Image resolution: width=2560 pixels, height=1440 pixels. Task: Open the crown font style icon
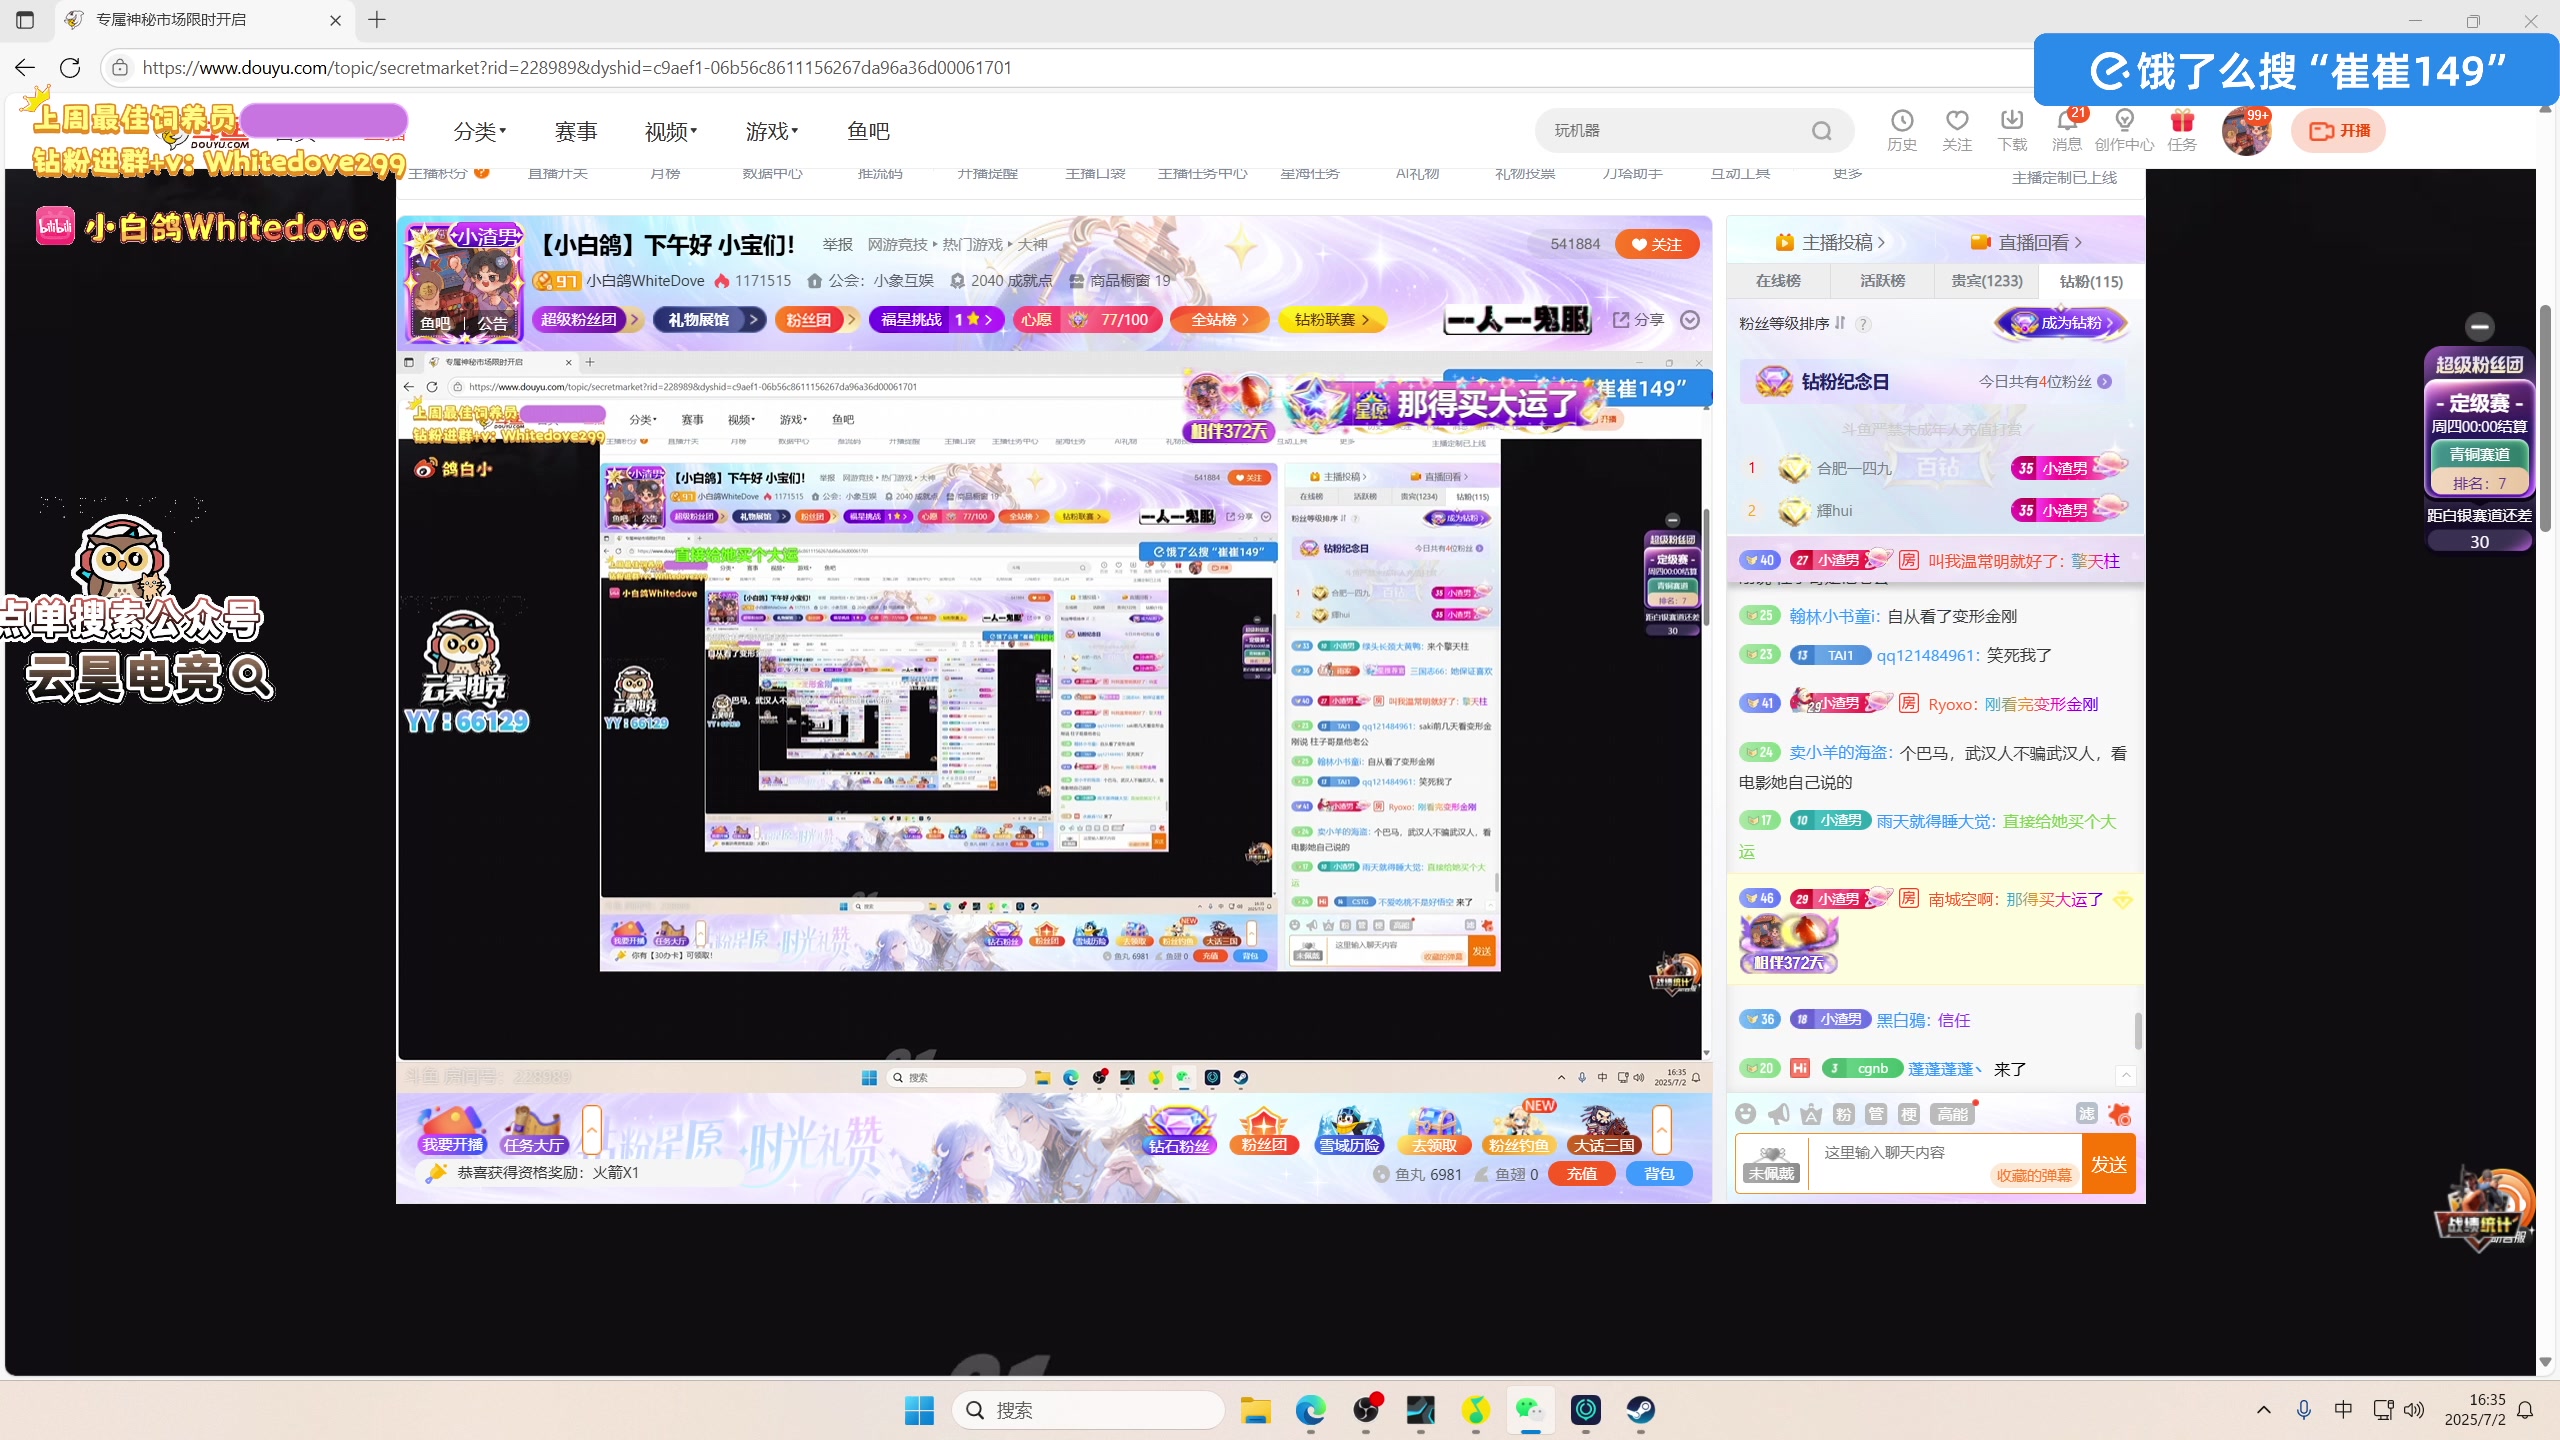[1811, 1114]
